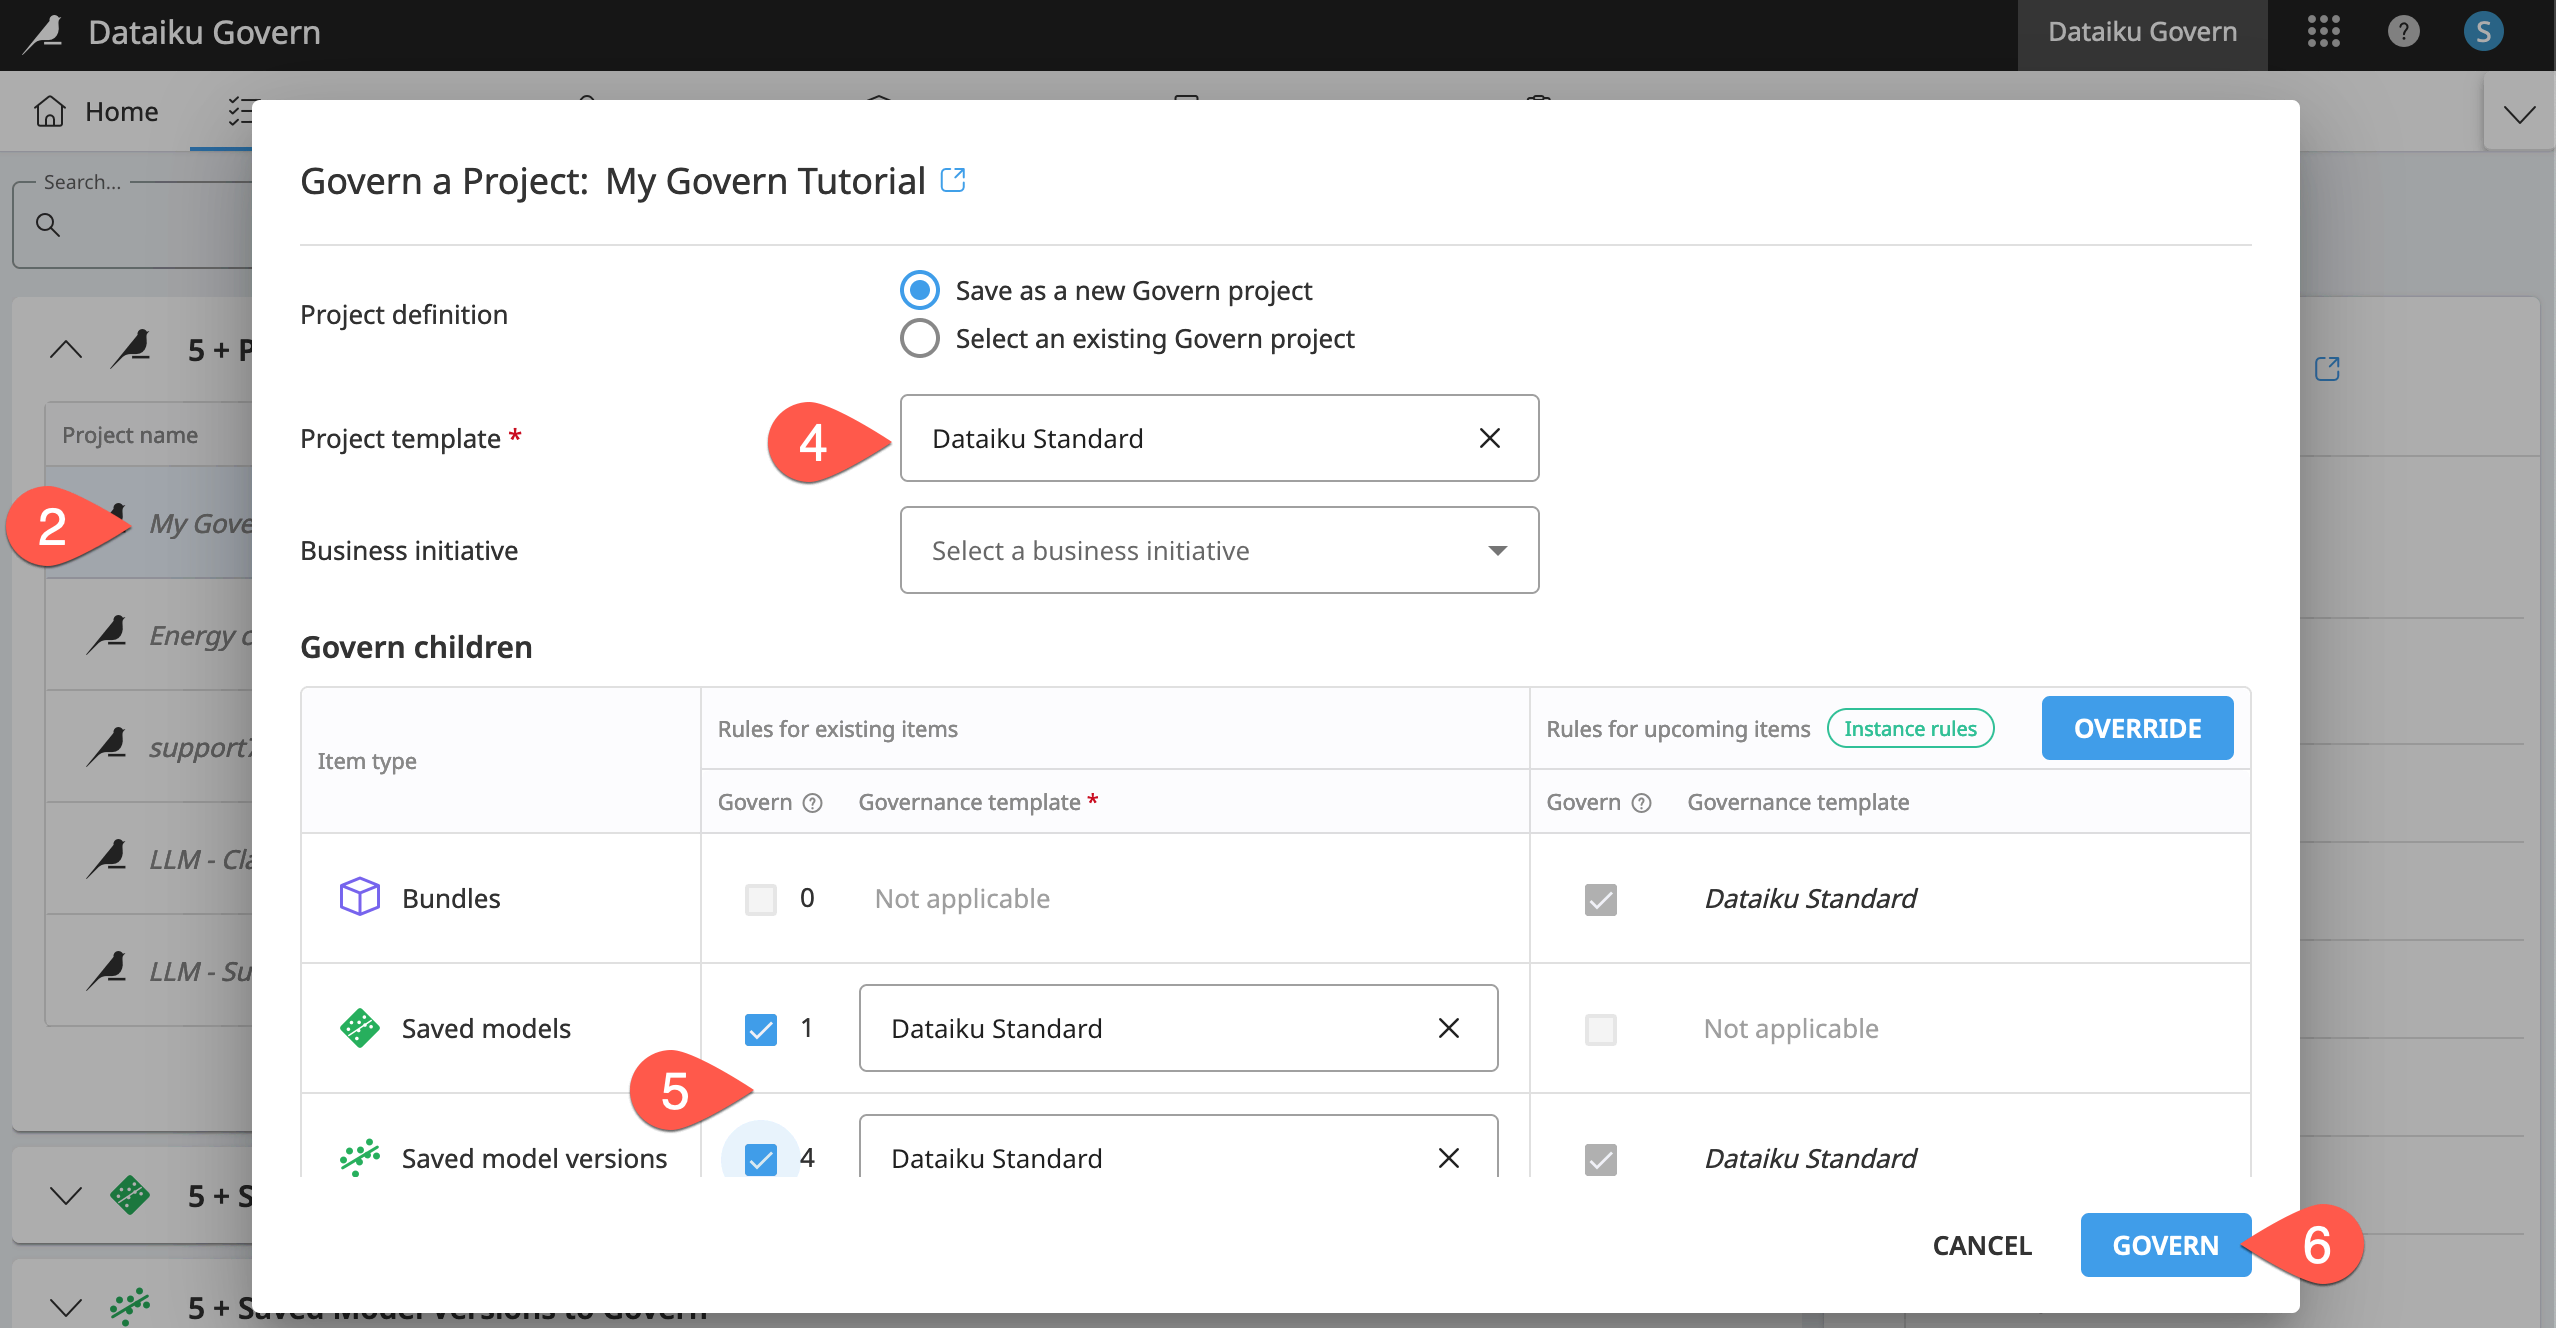The width and height of the screenshot is (2556, 1328).
Task: Click help icon beside existing items Govern
Action: 813,803
